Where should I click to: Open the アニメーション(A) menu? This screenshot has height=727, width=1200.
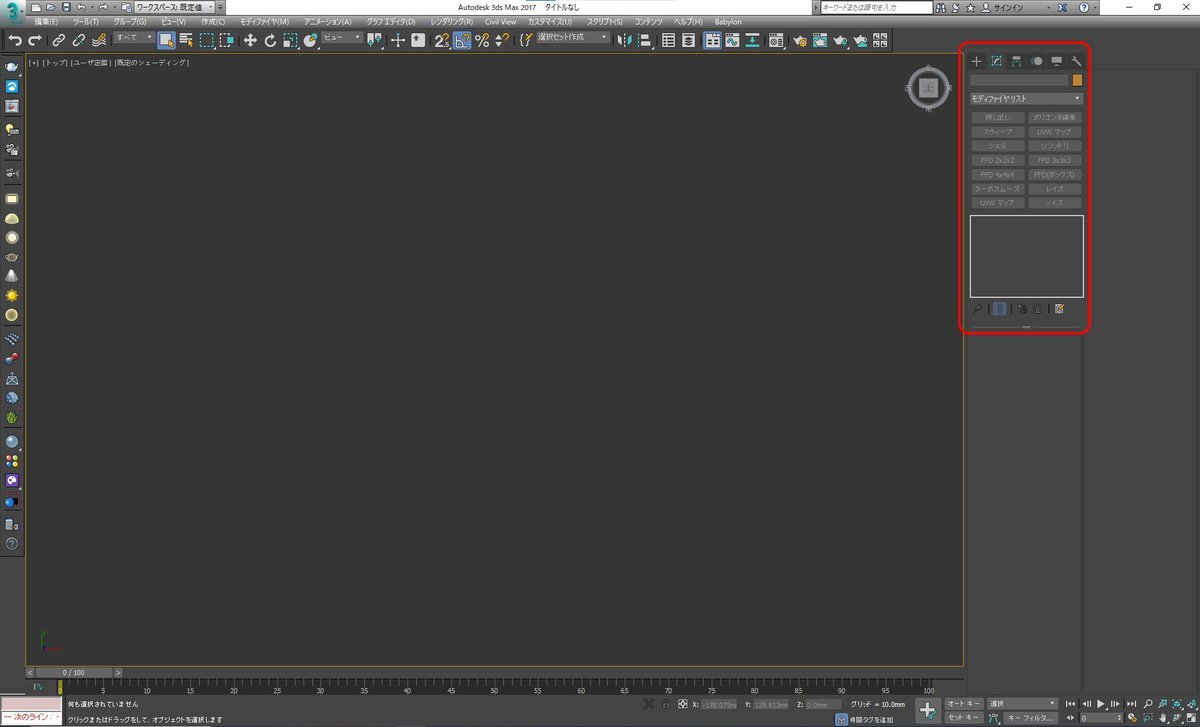(x=328, y=21)
